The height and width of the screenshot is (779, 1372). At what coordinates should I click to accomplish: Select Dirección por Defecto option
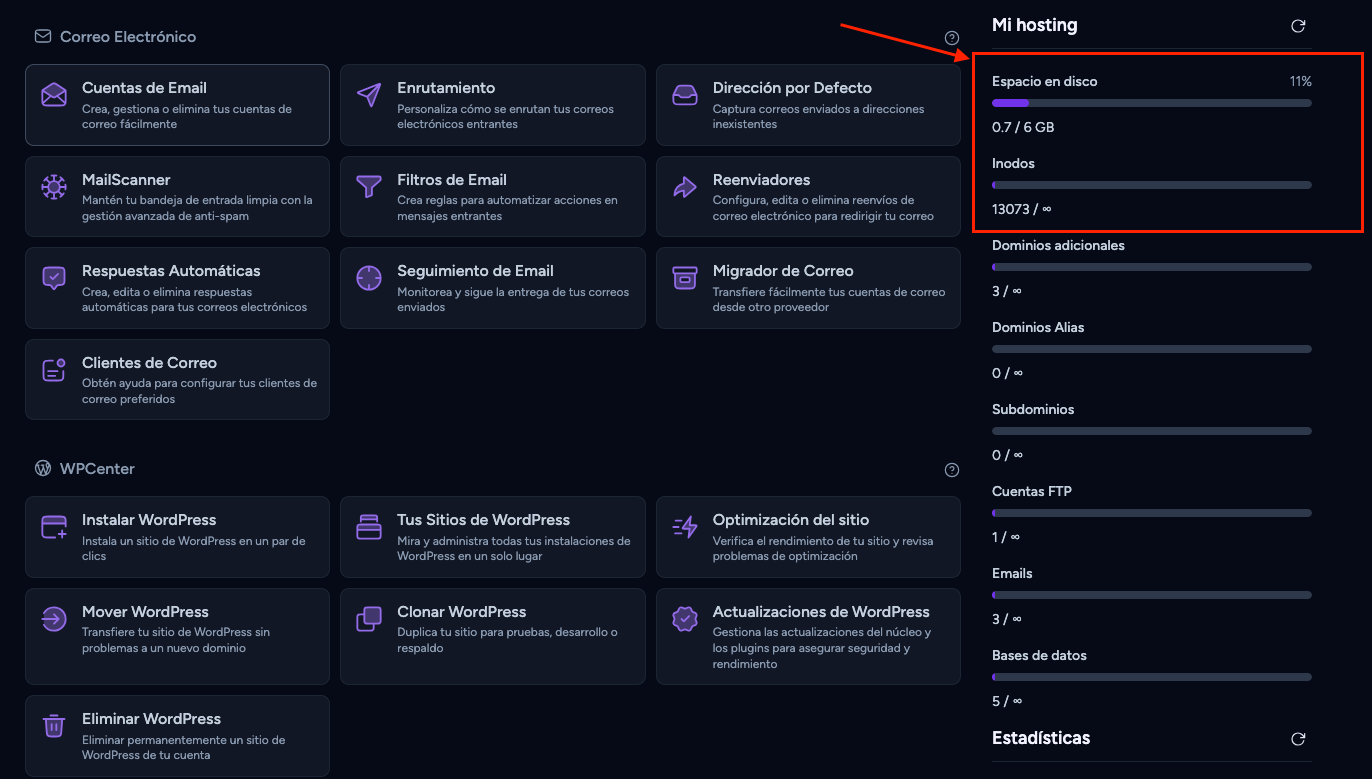(808, 105)
